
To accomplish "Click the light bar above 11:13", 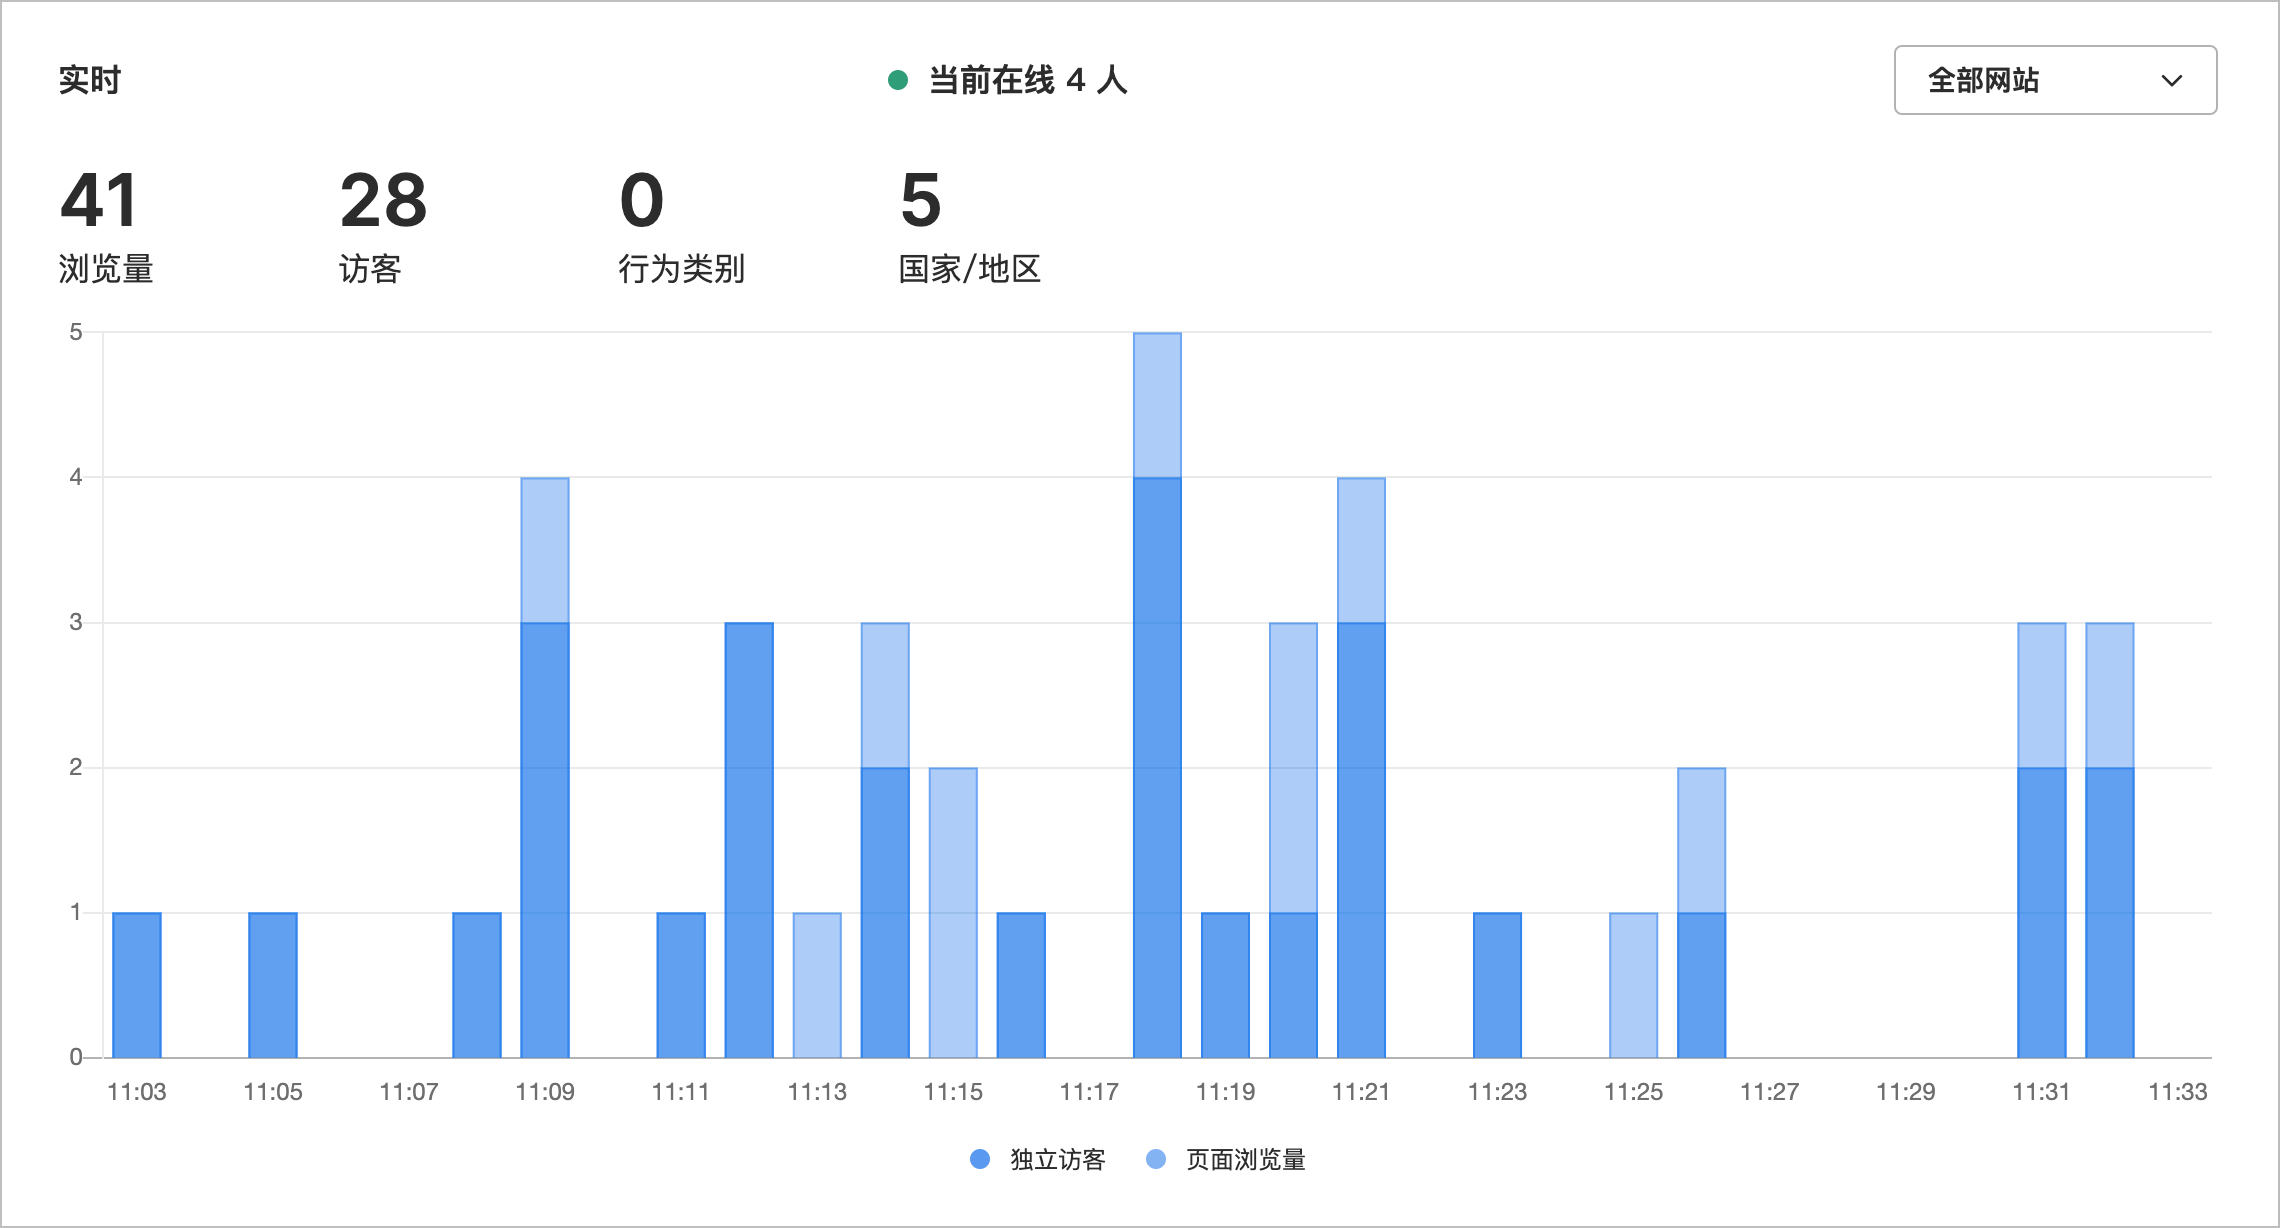I will tap(817, 985).
